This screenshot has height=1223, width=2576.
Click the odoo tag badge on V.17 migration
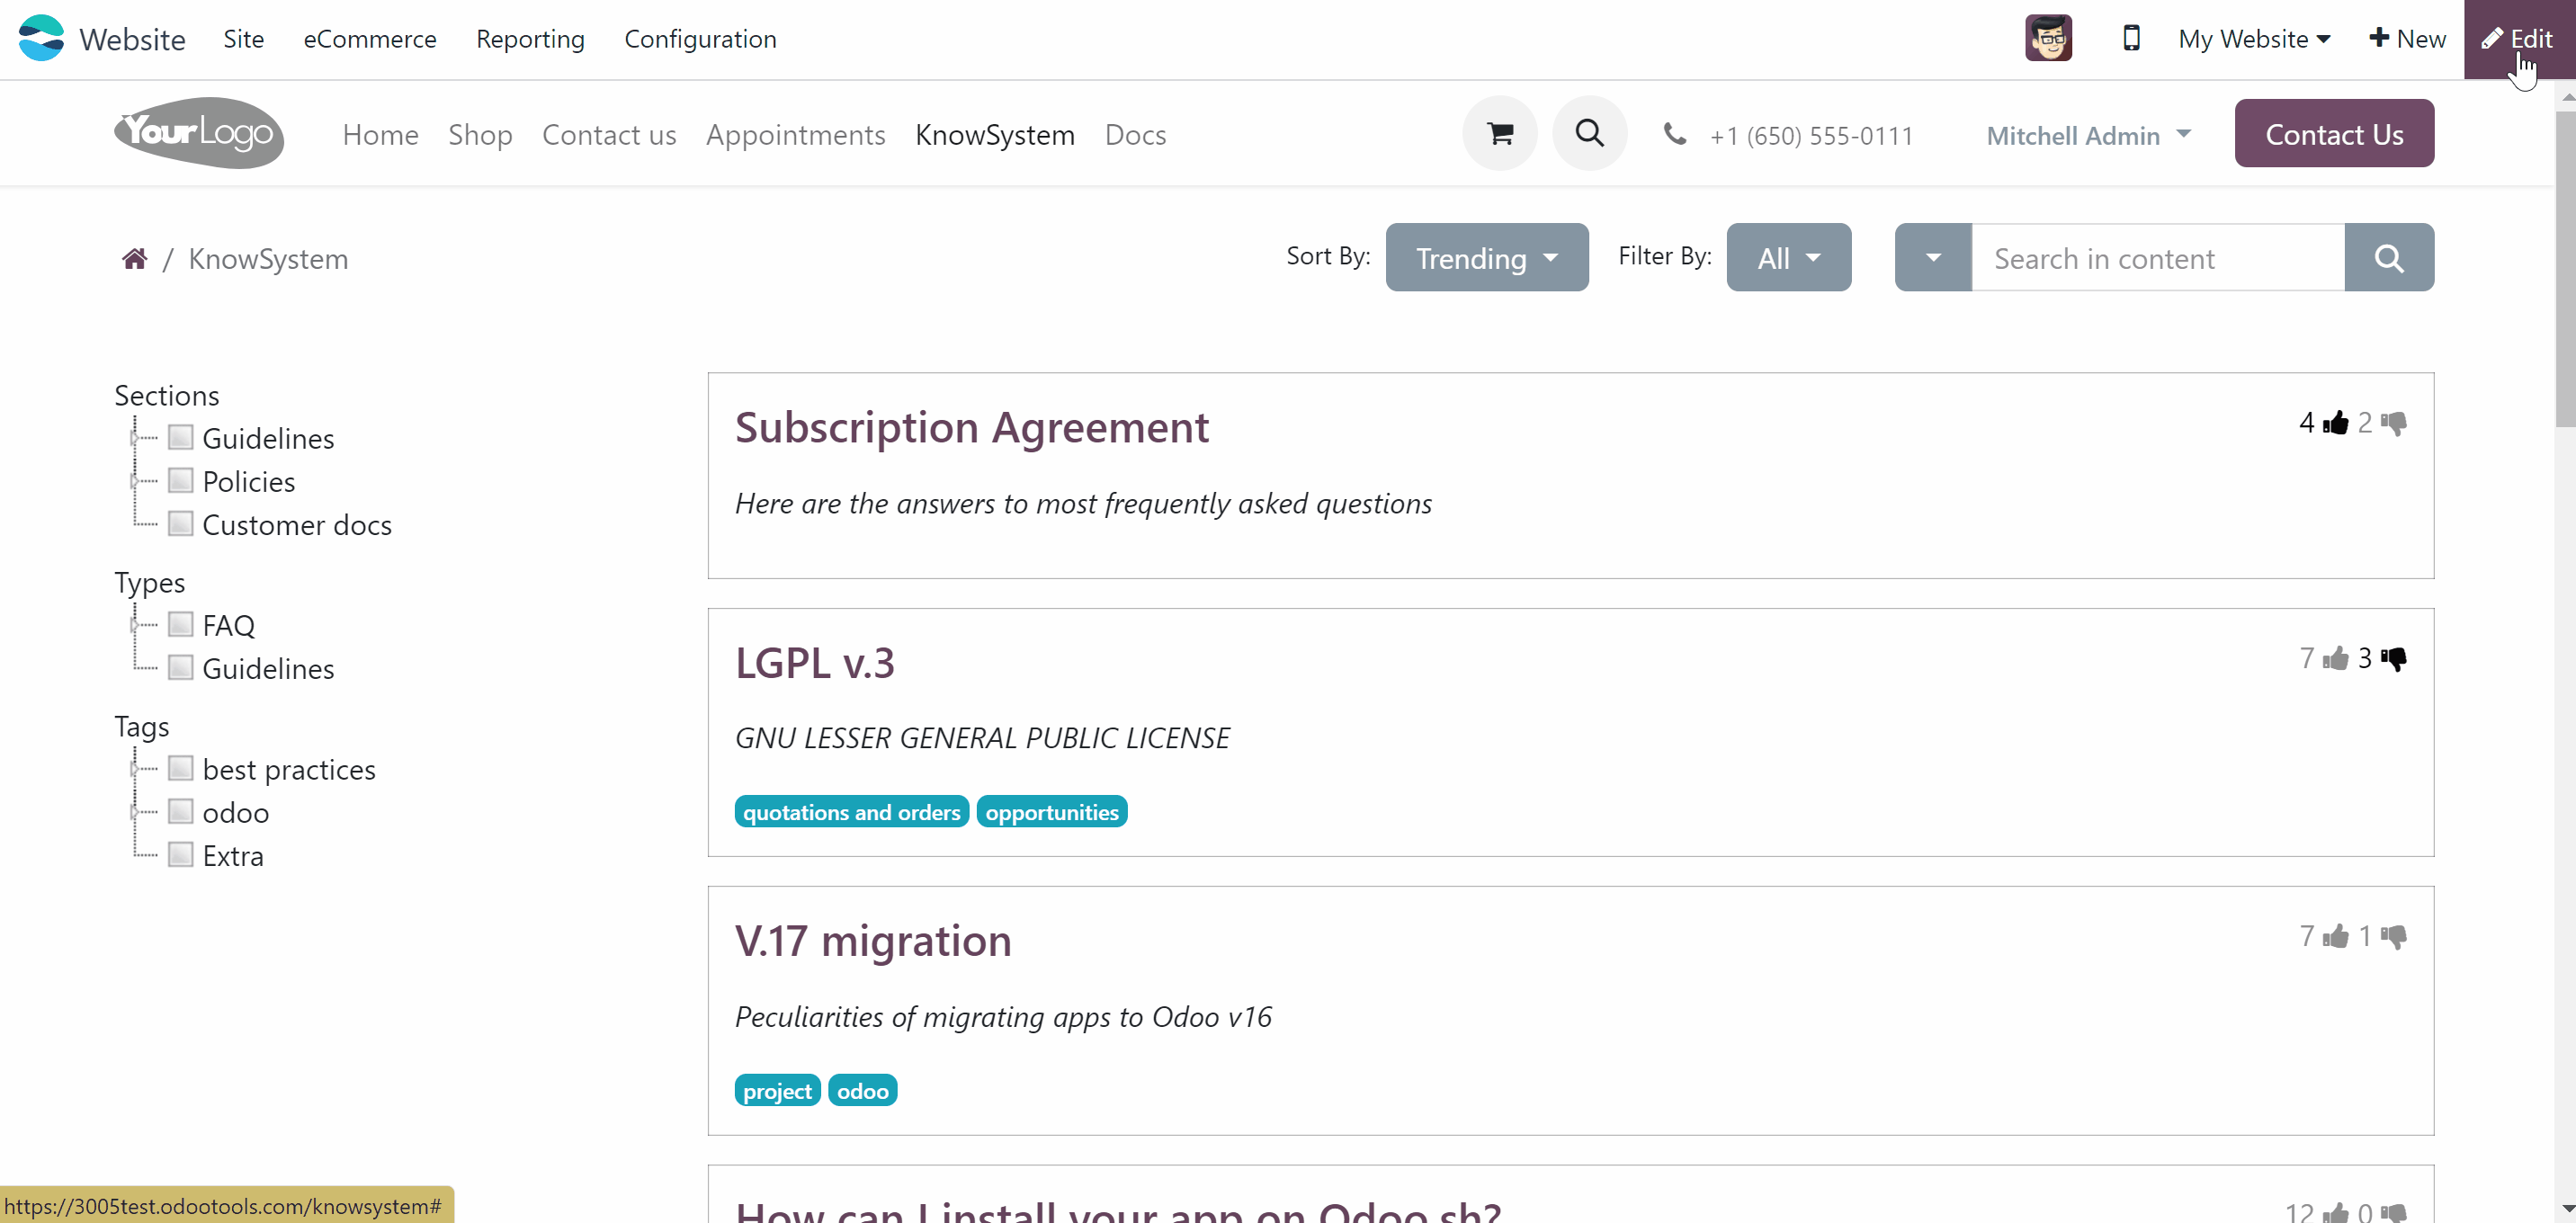863,1091
